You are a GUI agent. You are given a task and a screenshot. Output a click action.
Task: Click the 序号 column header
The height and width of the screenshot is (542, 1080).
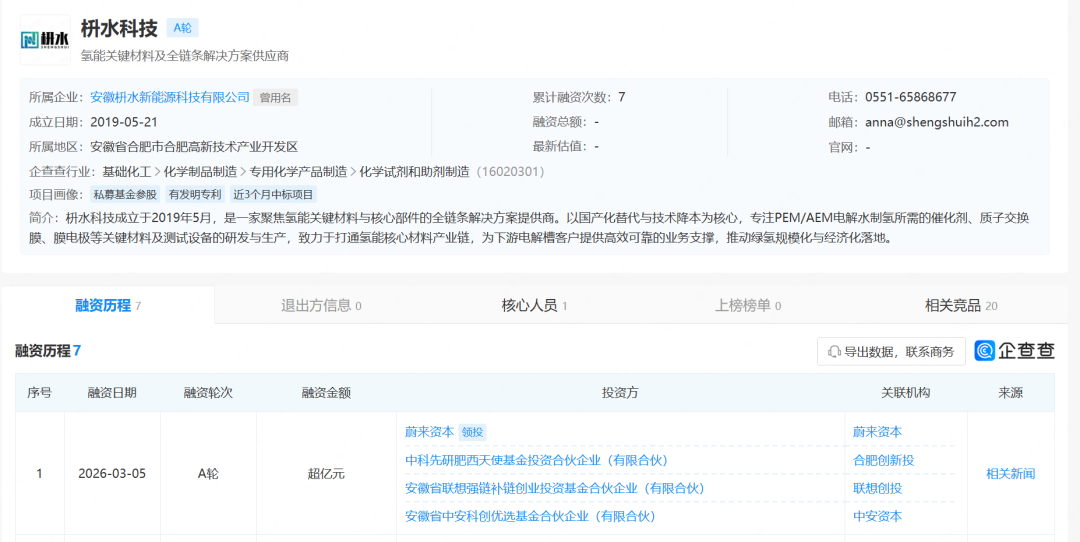point(39,393)
